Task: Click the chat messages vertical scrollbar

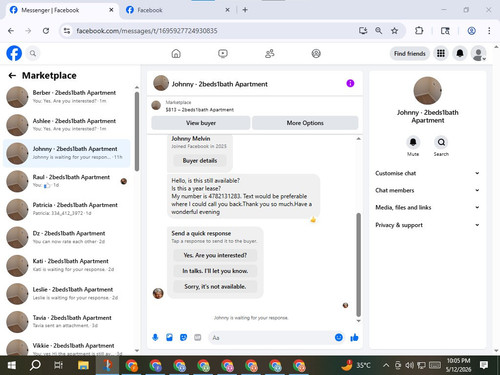Action: click(x=359, y=265)
